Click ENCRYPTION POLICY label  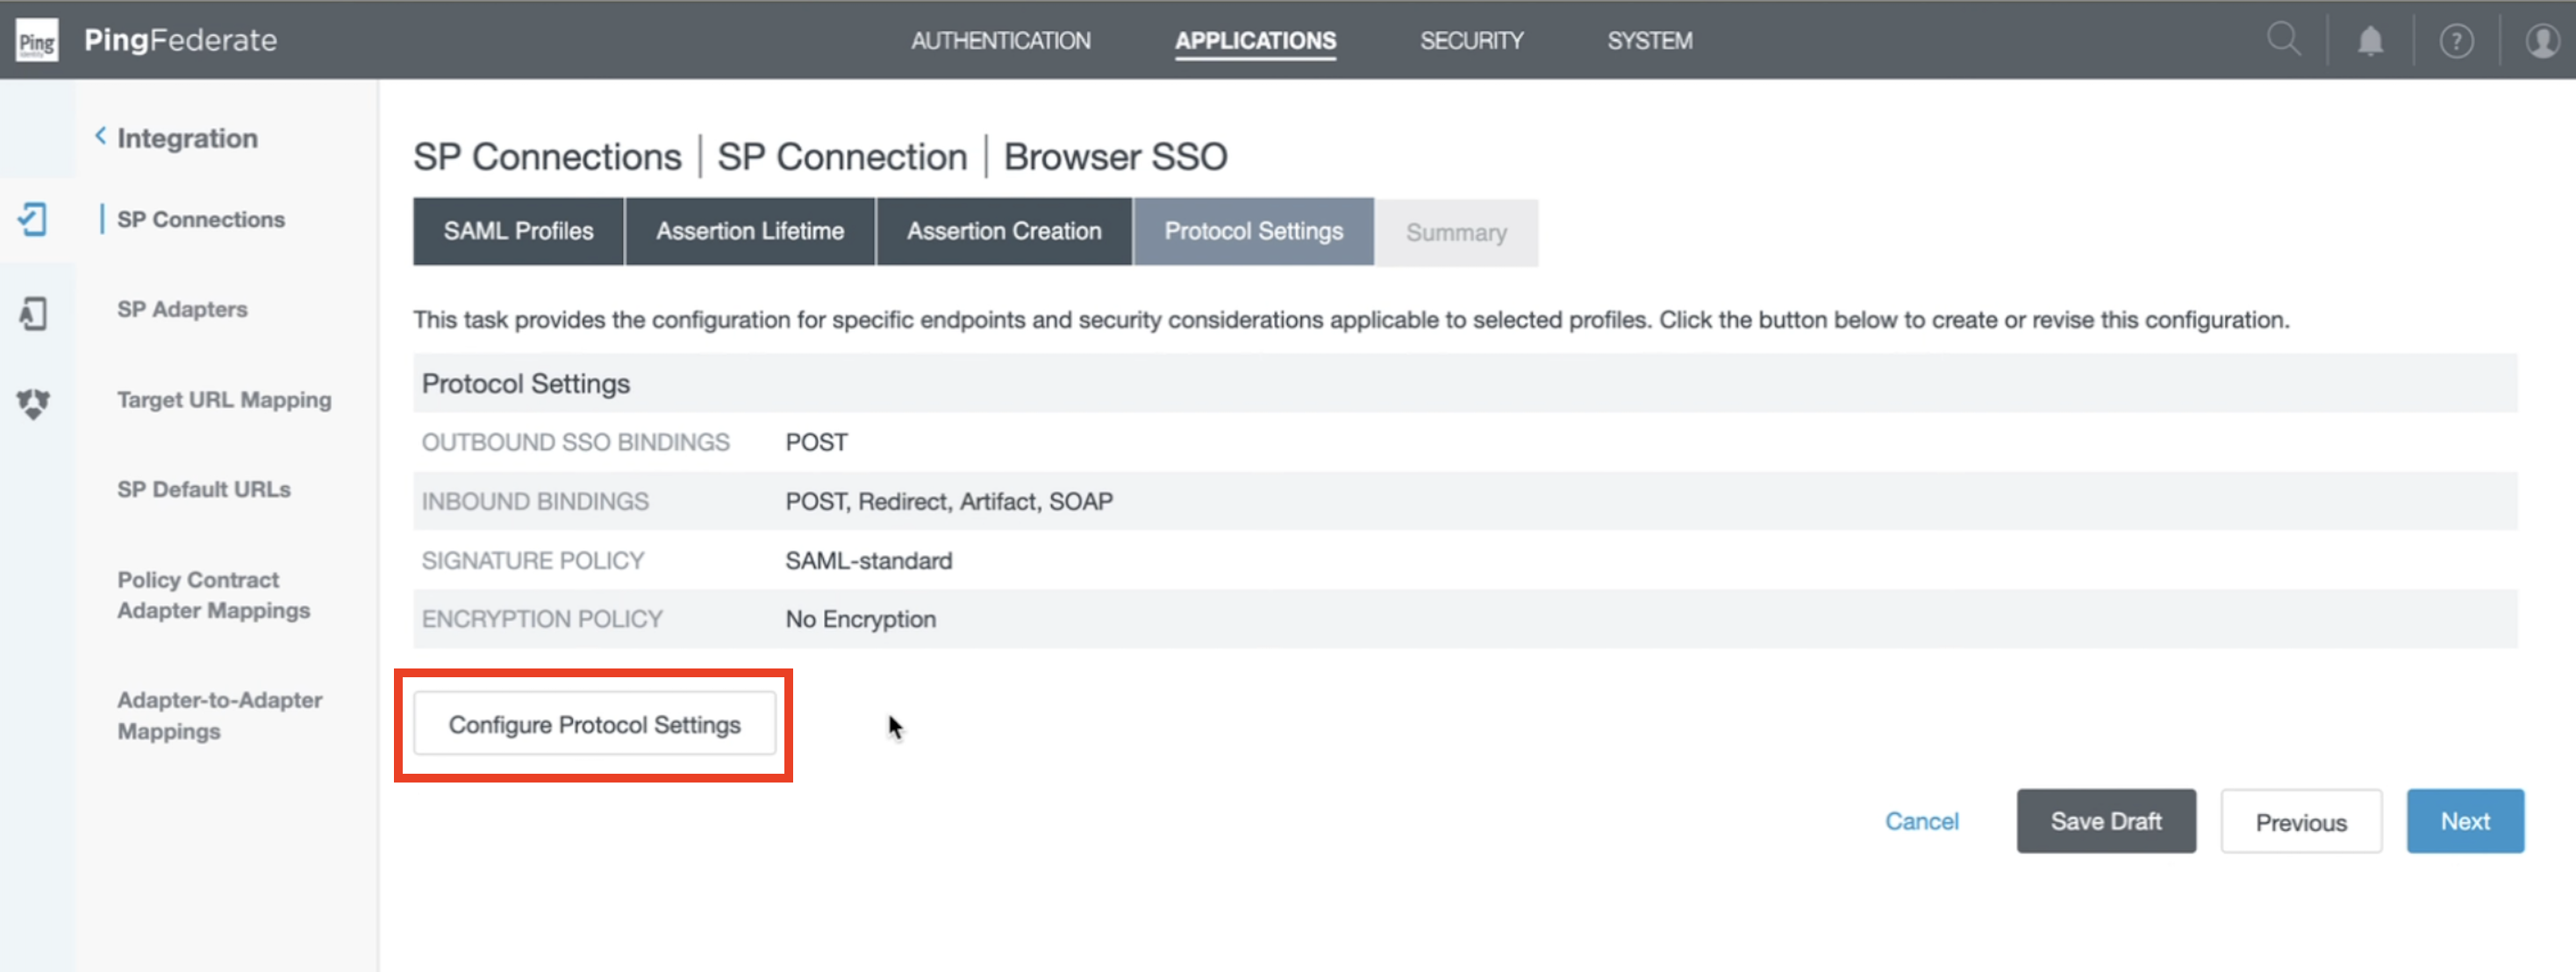tap(542, 619)
